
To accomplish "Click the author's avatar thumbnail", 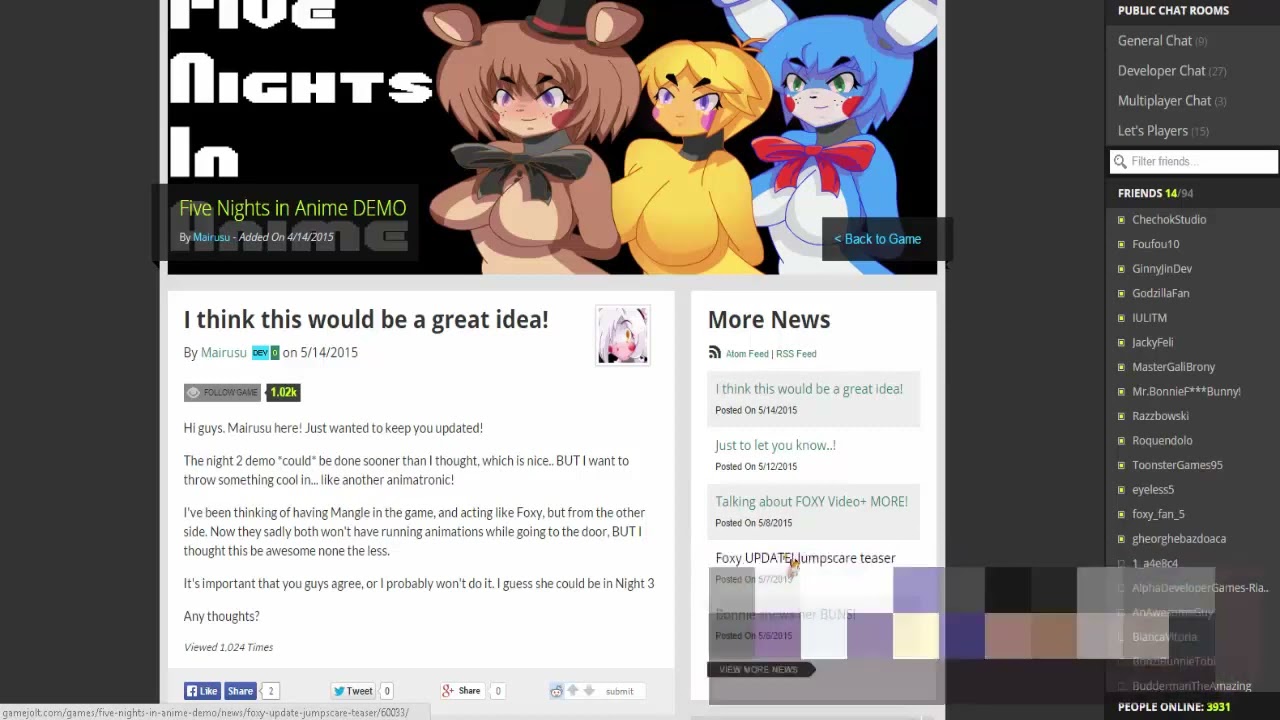I will coord(623,335).
